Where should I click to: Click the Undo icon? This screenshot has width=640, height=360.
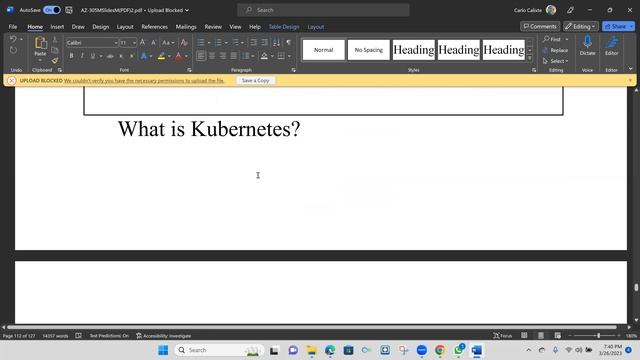point(13,39)
